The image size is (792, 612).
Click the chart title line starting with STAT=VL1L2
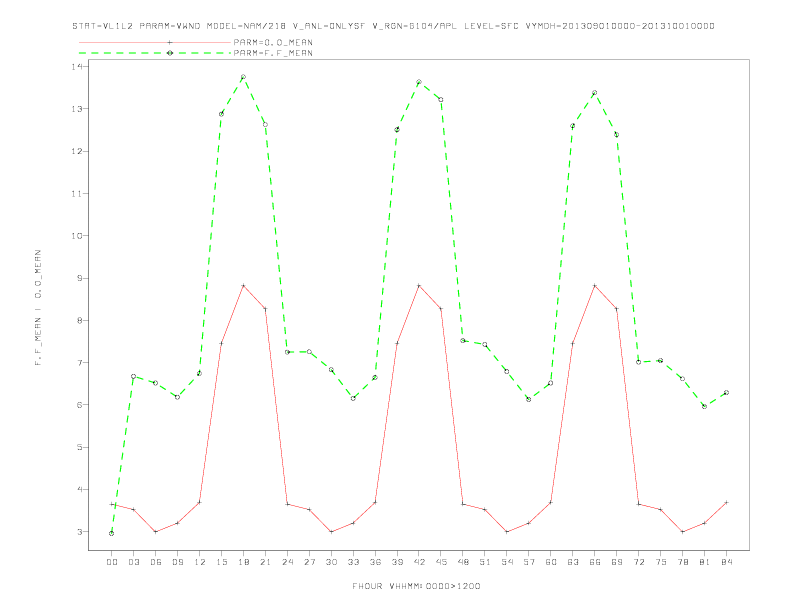click(x=393, y=26)
